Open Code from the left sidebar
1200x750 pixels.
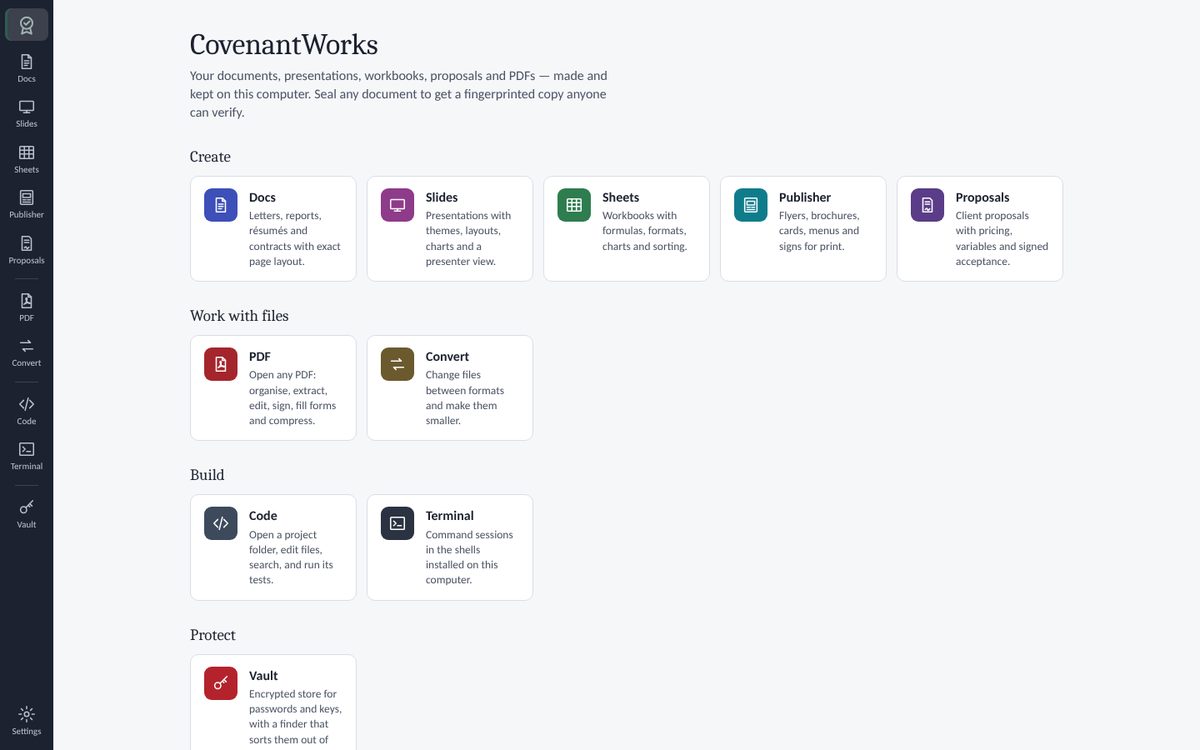point(26,410)
